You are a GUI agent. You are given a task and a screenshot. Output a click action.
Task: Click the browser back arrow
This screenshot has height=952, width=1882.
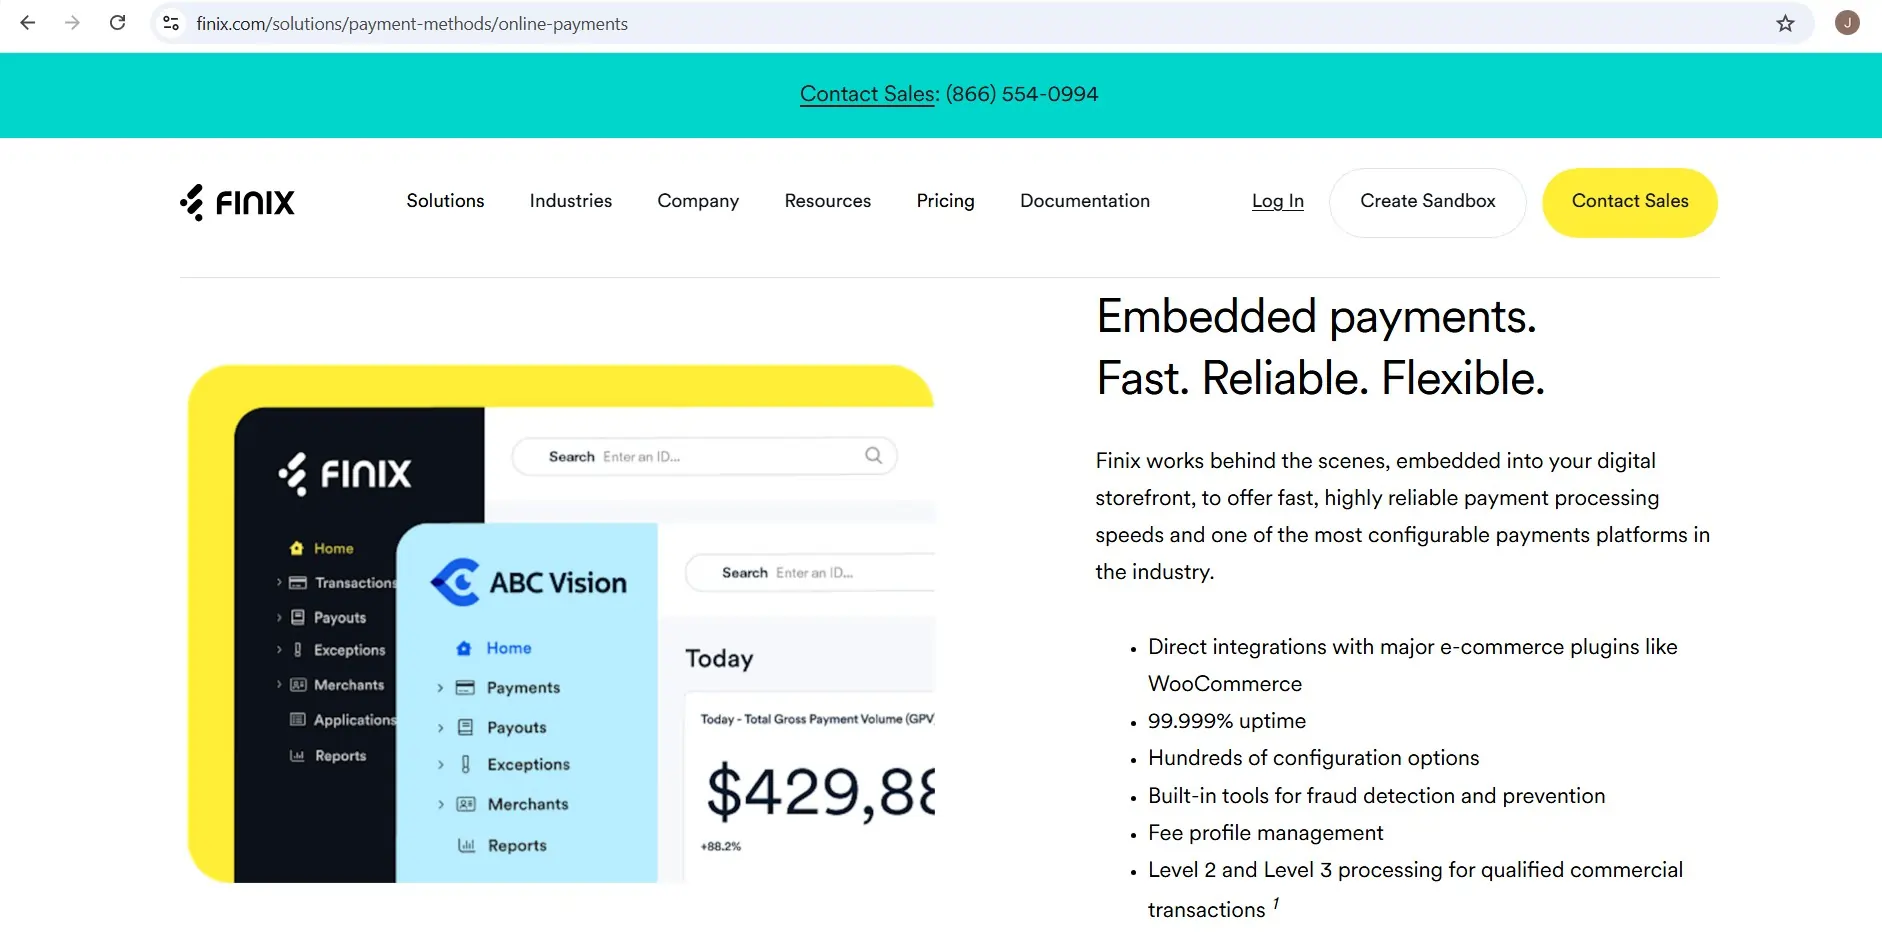pos(28,23)
